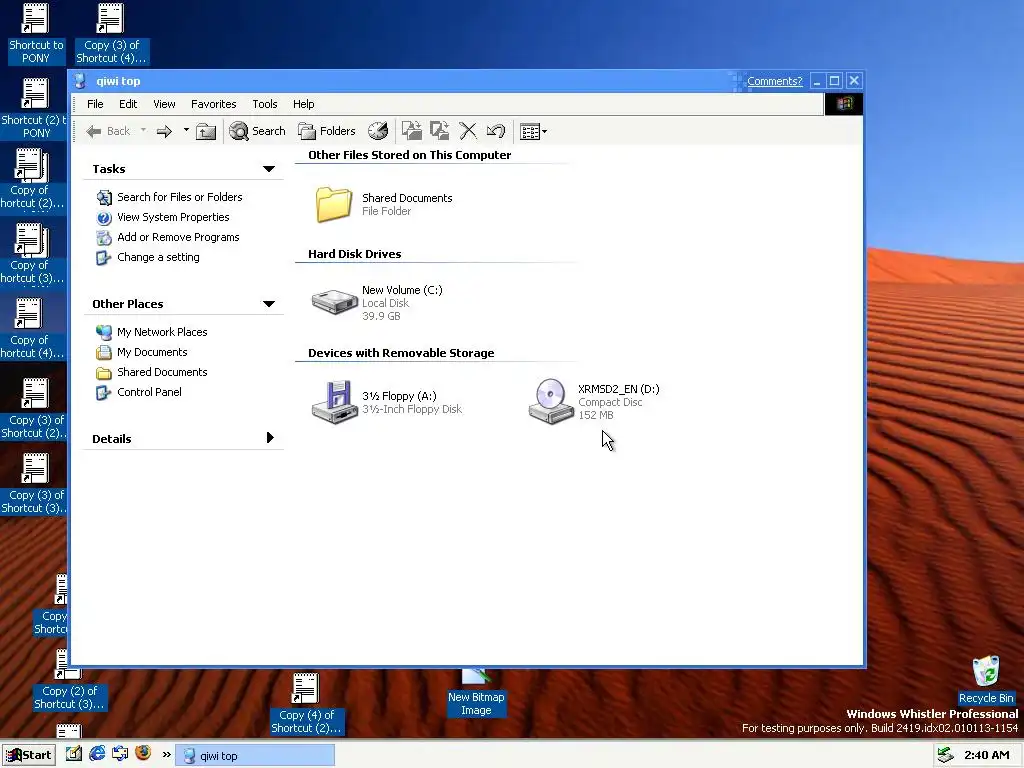Click Add or Remove Programs link

pyautogui.click(x=178, y=237)
